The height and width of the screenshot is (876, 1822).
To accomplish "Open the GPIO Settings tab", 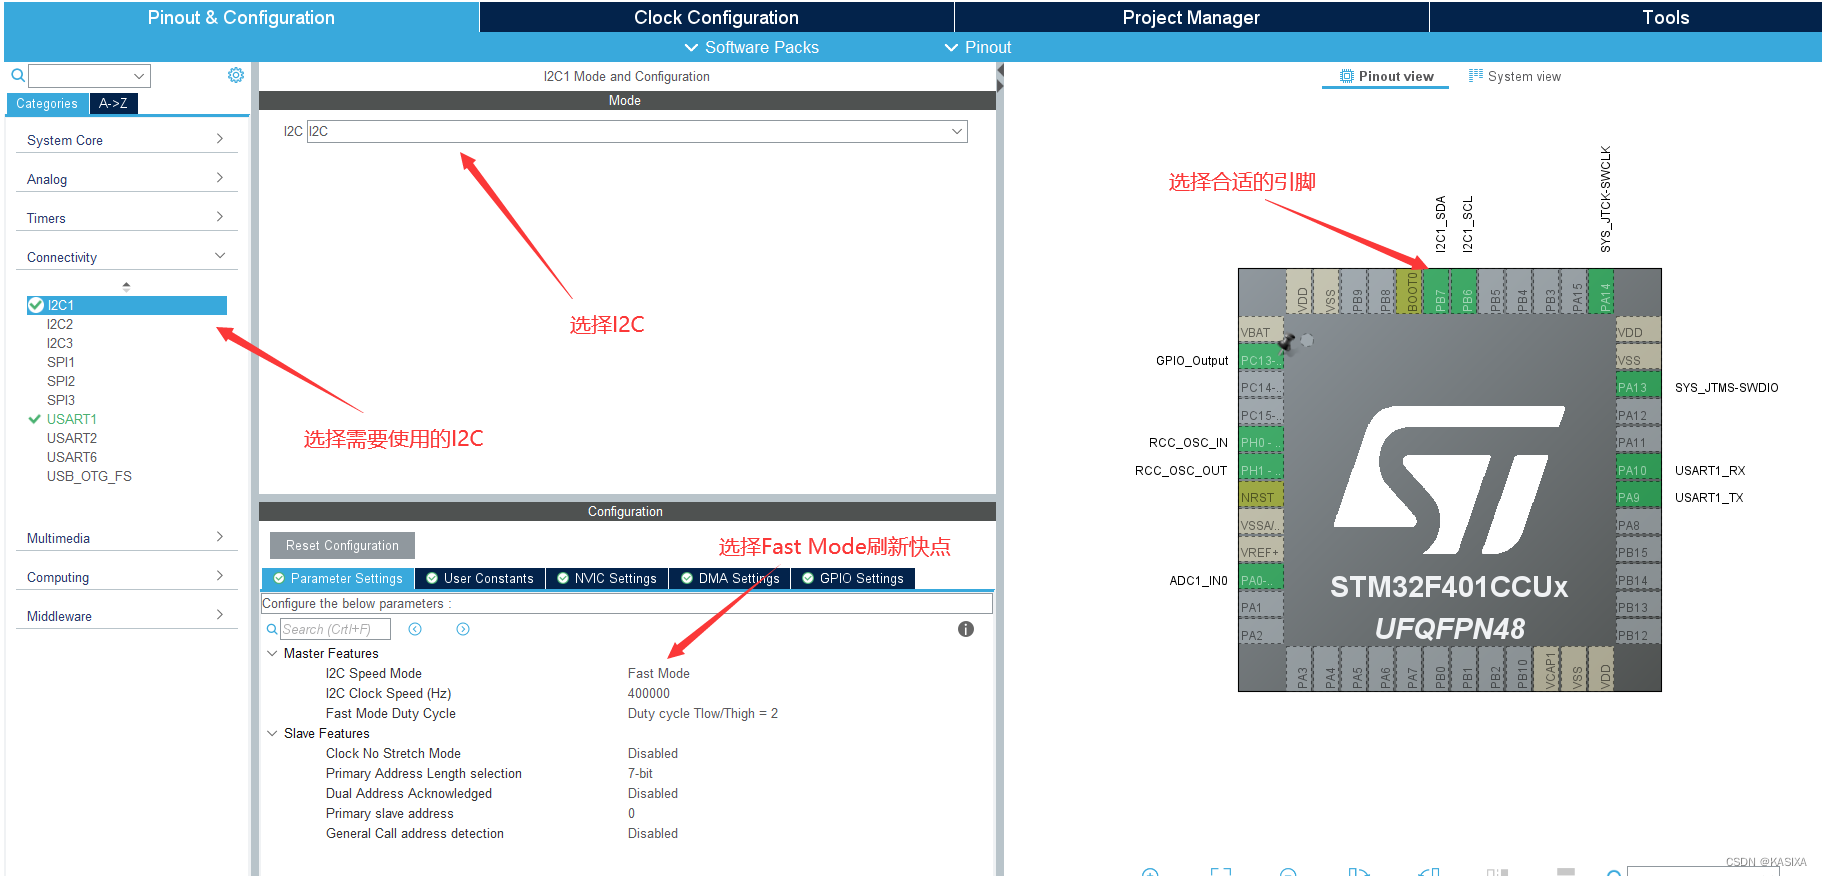I will [x=853, y=578].
